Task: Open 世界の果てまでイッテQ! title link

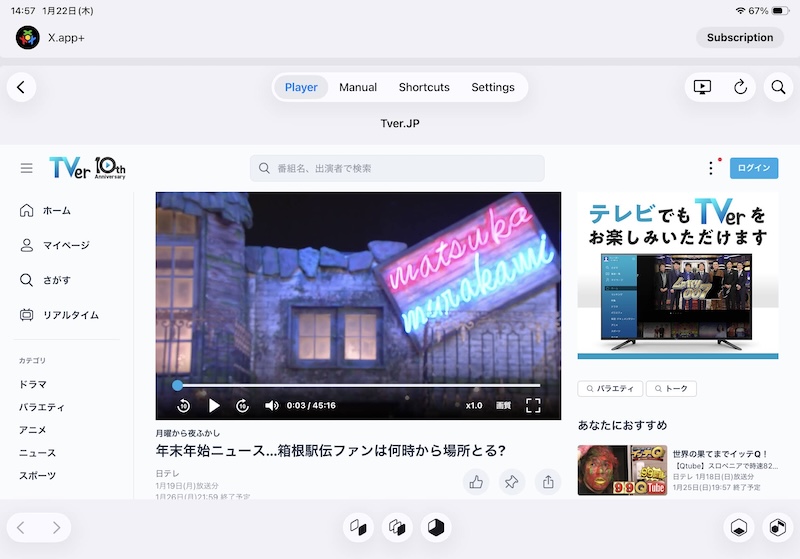Action: pos(719,454)
